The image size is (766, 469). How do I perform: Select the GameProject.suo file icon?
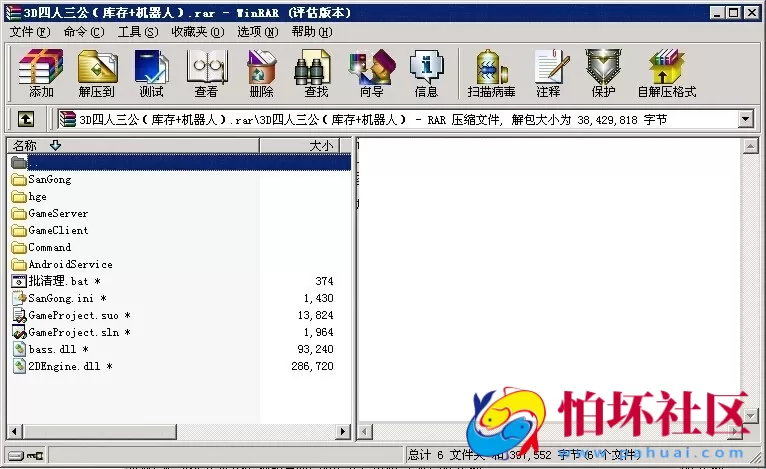[19, 315]
